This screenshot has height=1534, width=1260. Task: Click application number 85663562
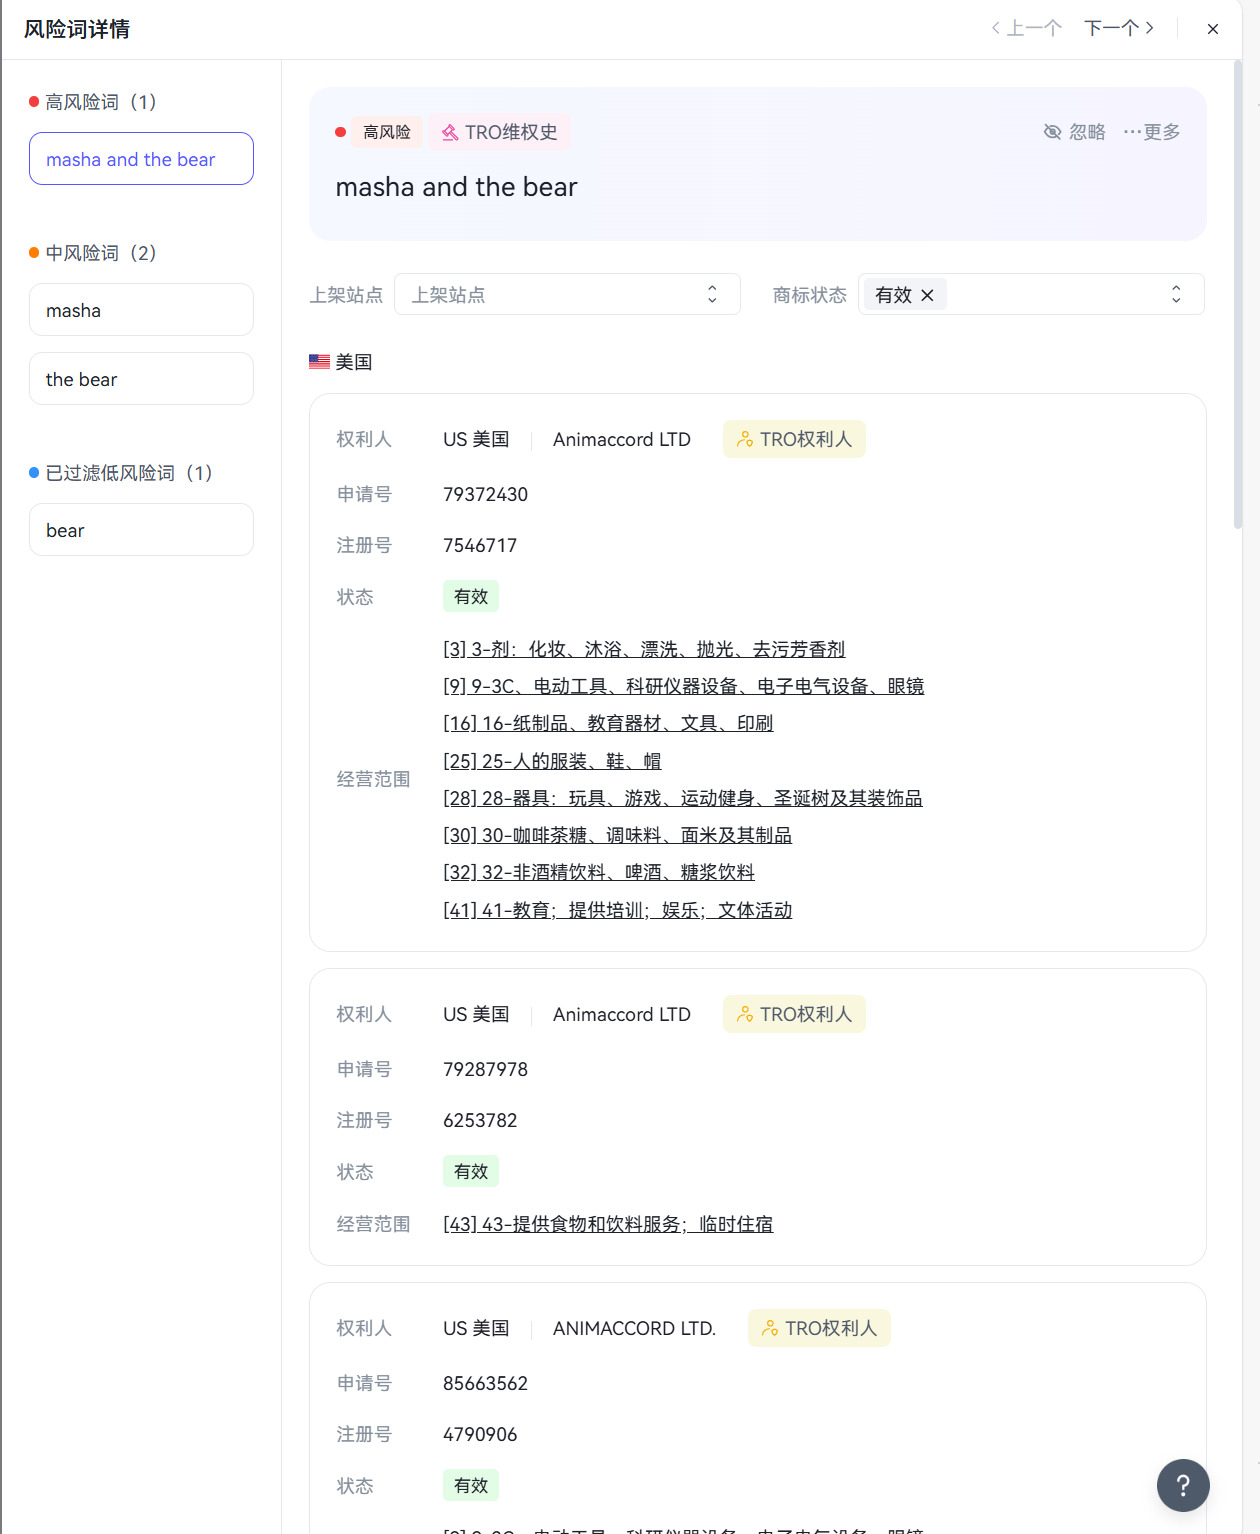pyautogui.click(x=485, y=1383)
